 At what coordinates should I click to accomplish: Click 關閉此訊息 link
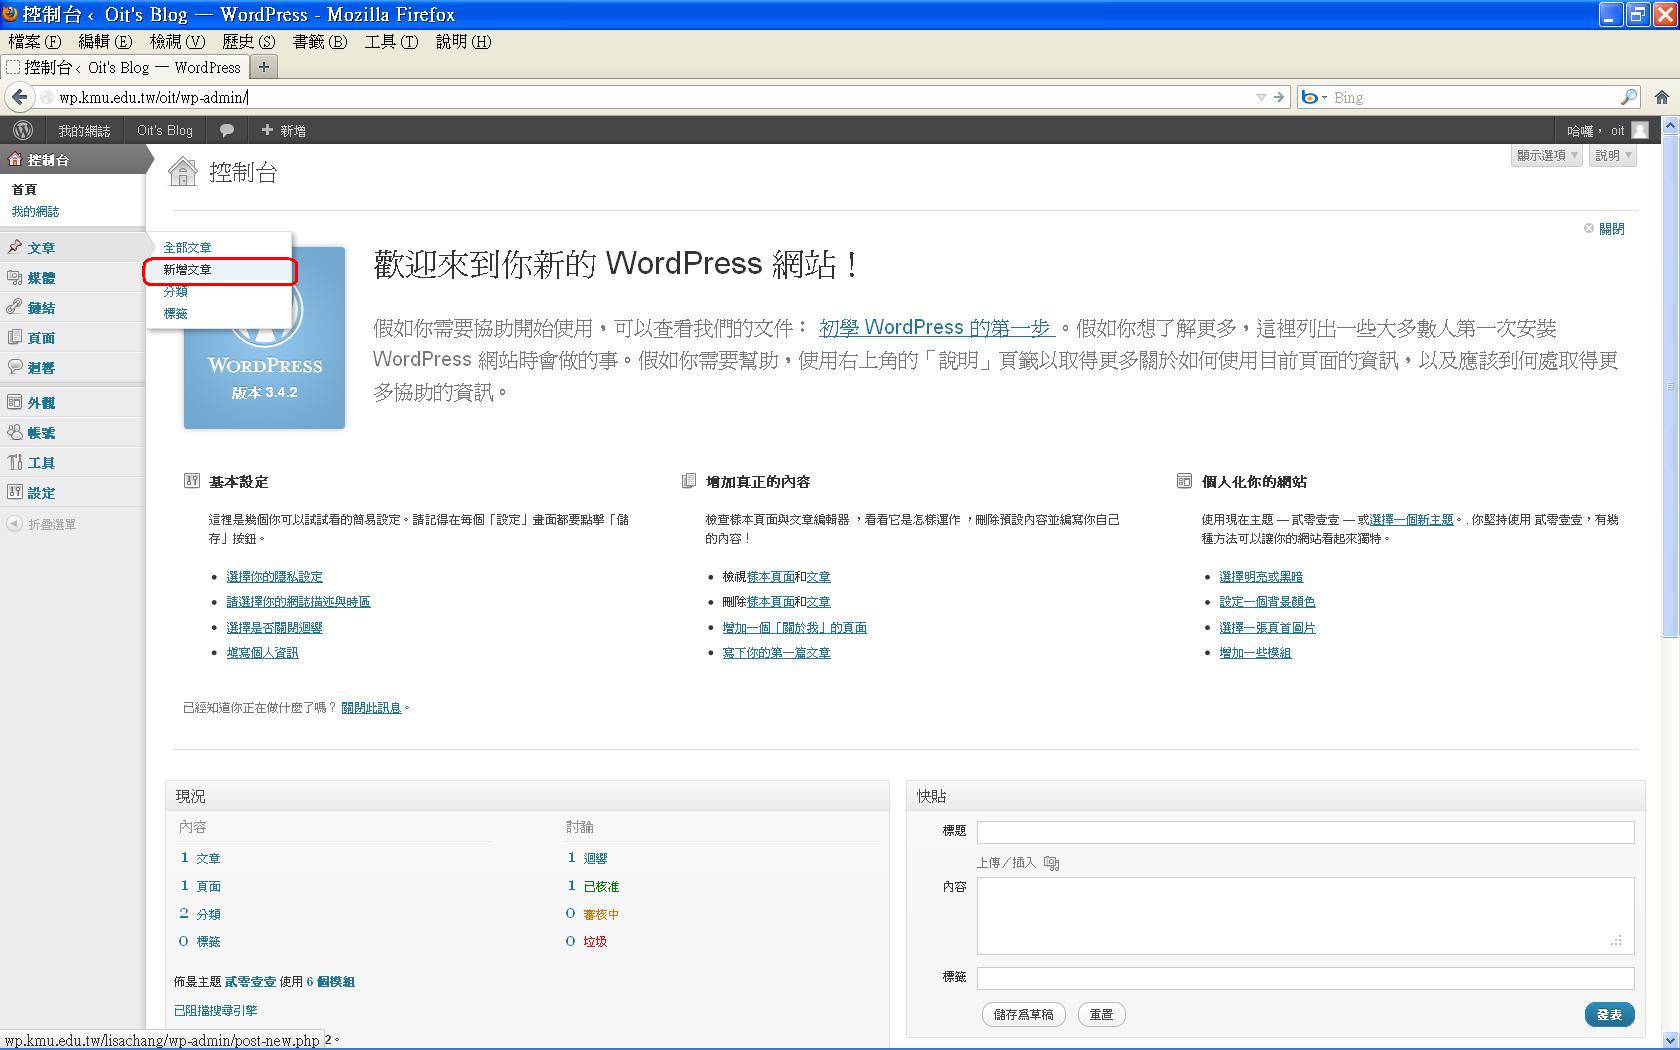click(x=371, y=708)
